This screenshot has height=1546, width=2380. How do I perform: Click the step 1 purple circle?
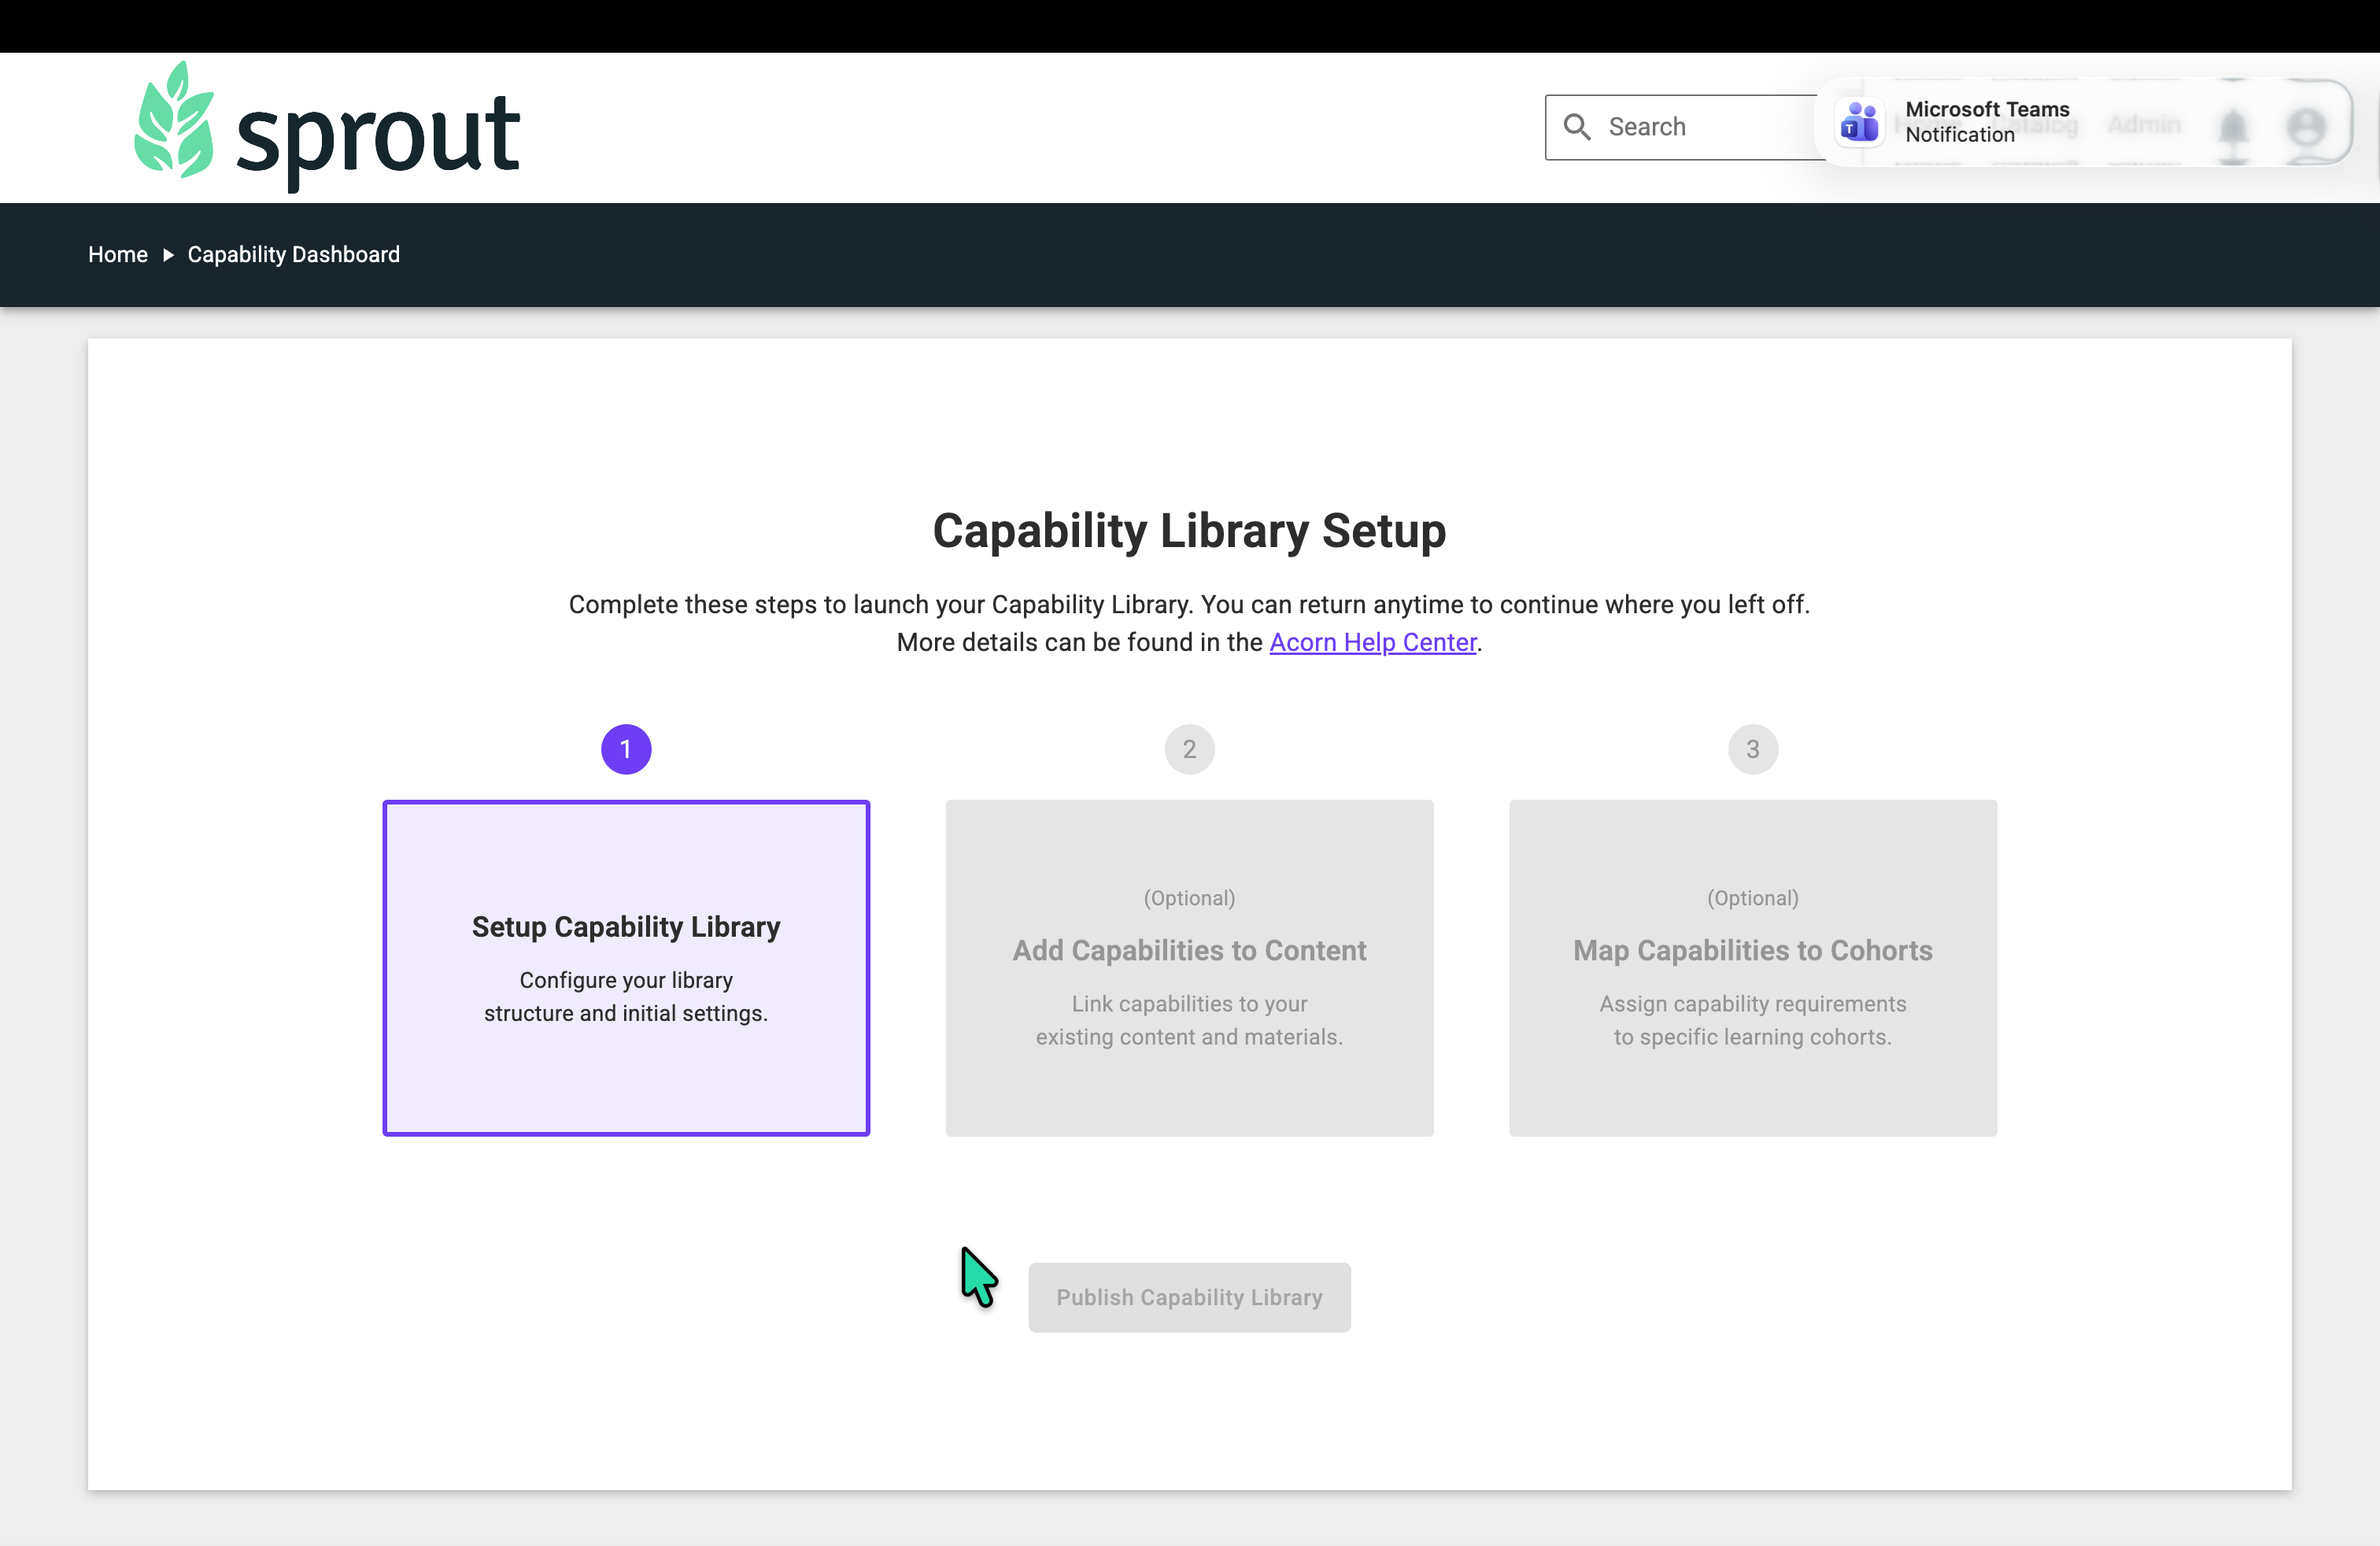(626, 749)
